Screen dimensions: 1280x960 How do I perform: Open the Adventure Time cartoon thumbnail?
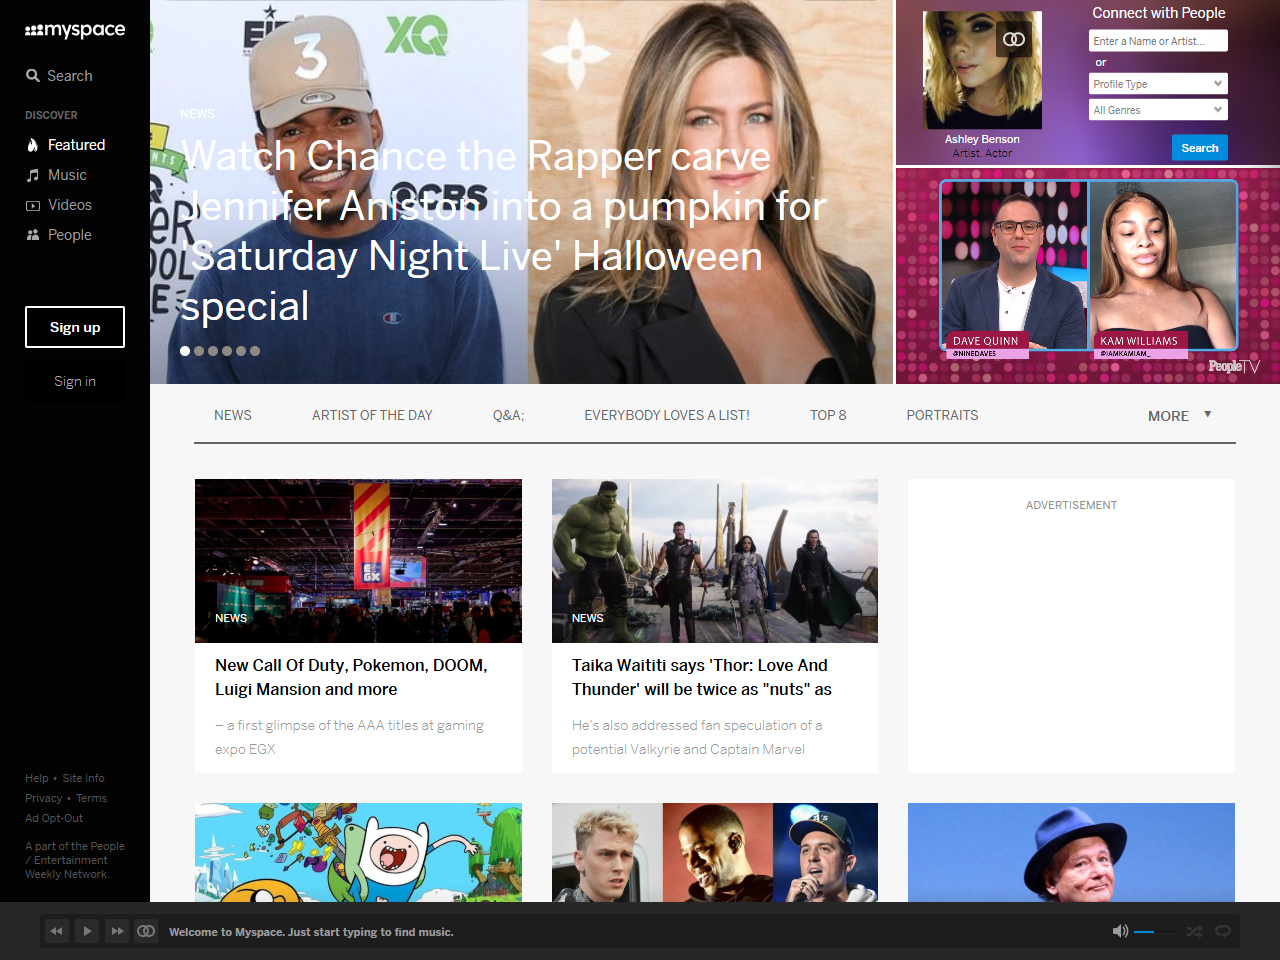pos(358,853)
